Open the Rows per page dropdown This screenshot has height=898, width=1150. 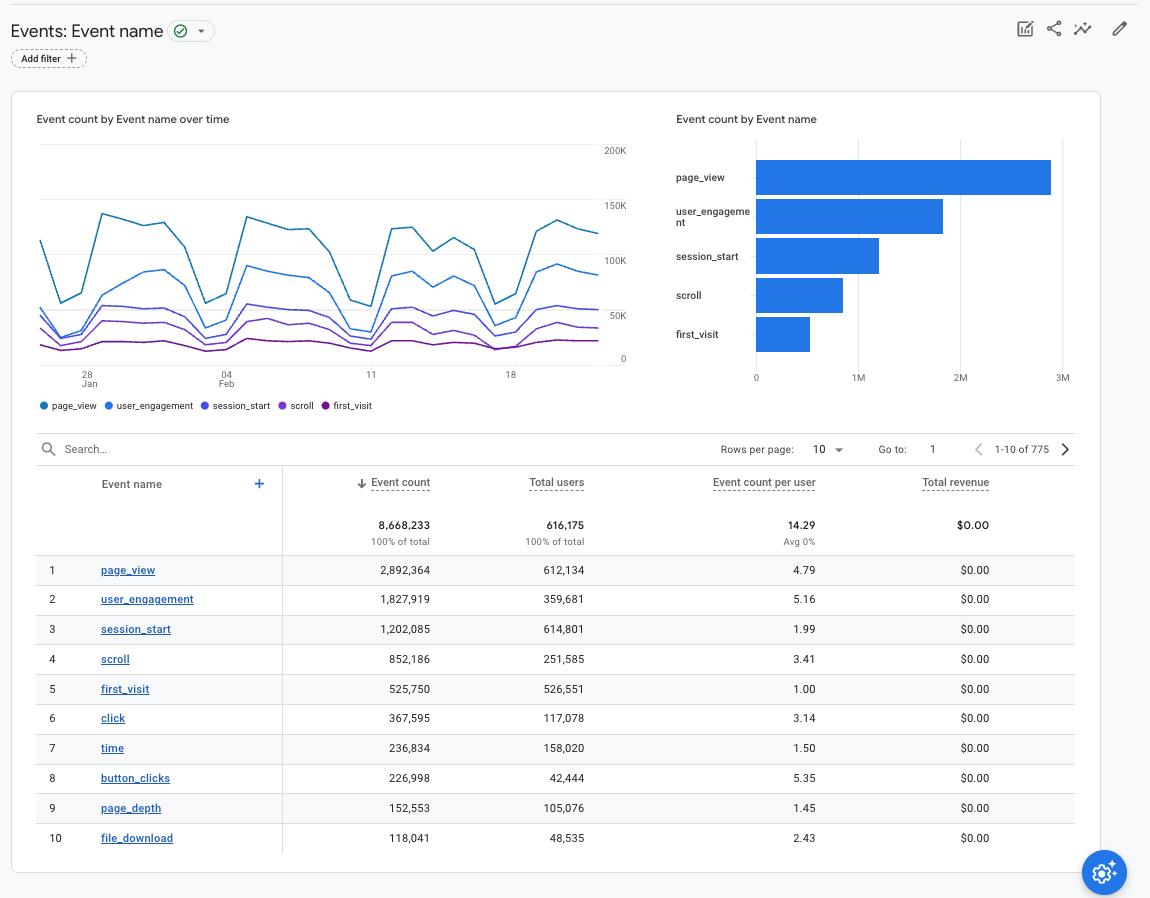click(x=827, y=449)
